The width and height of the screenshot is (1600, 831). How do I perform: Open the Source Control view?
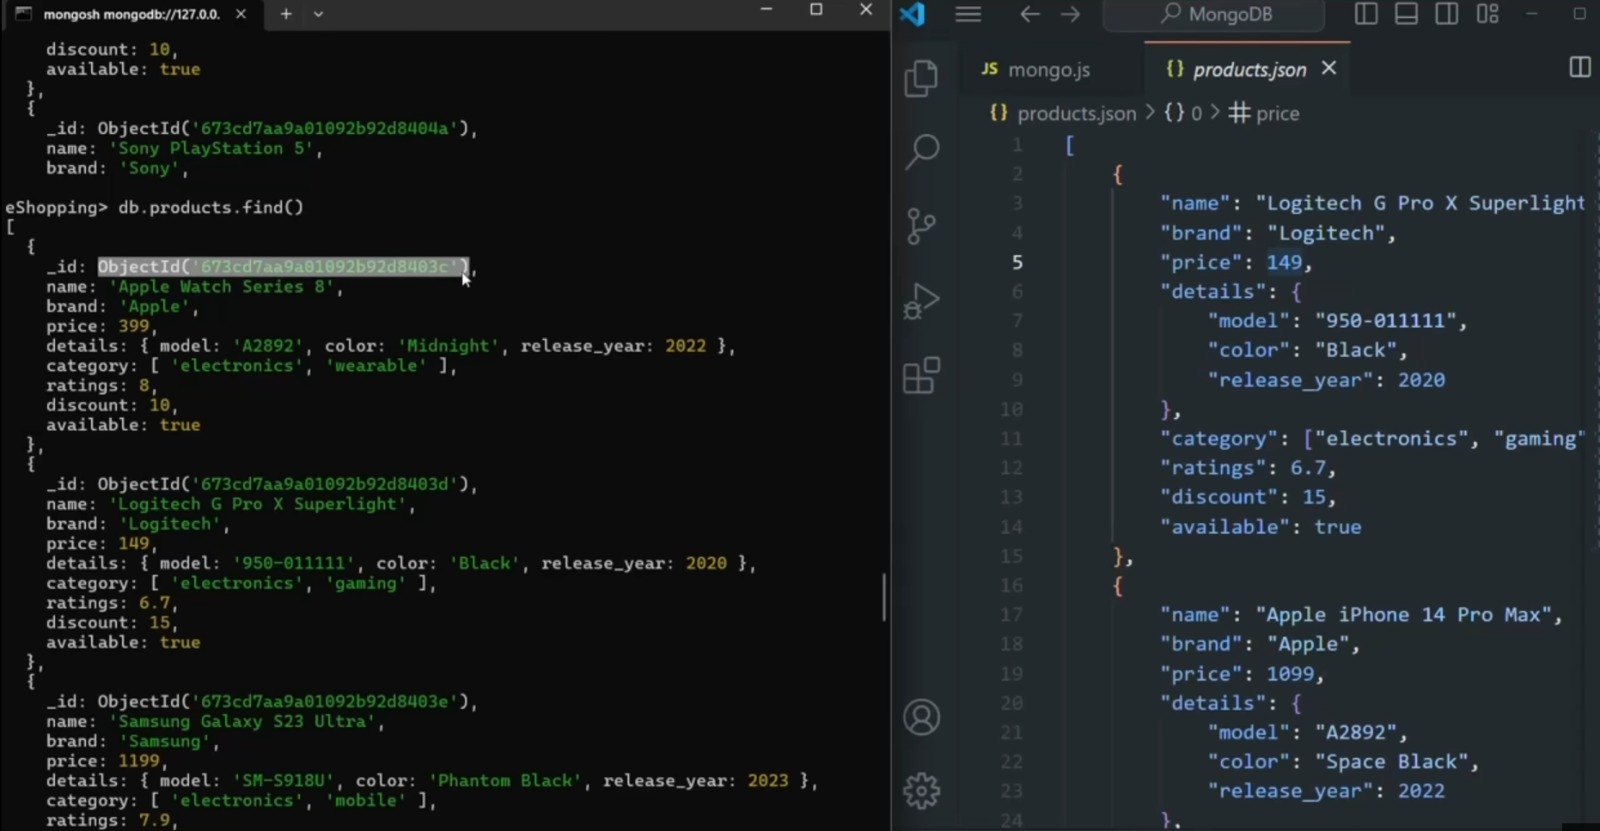pyautogui.click(x=921, y=227)
